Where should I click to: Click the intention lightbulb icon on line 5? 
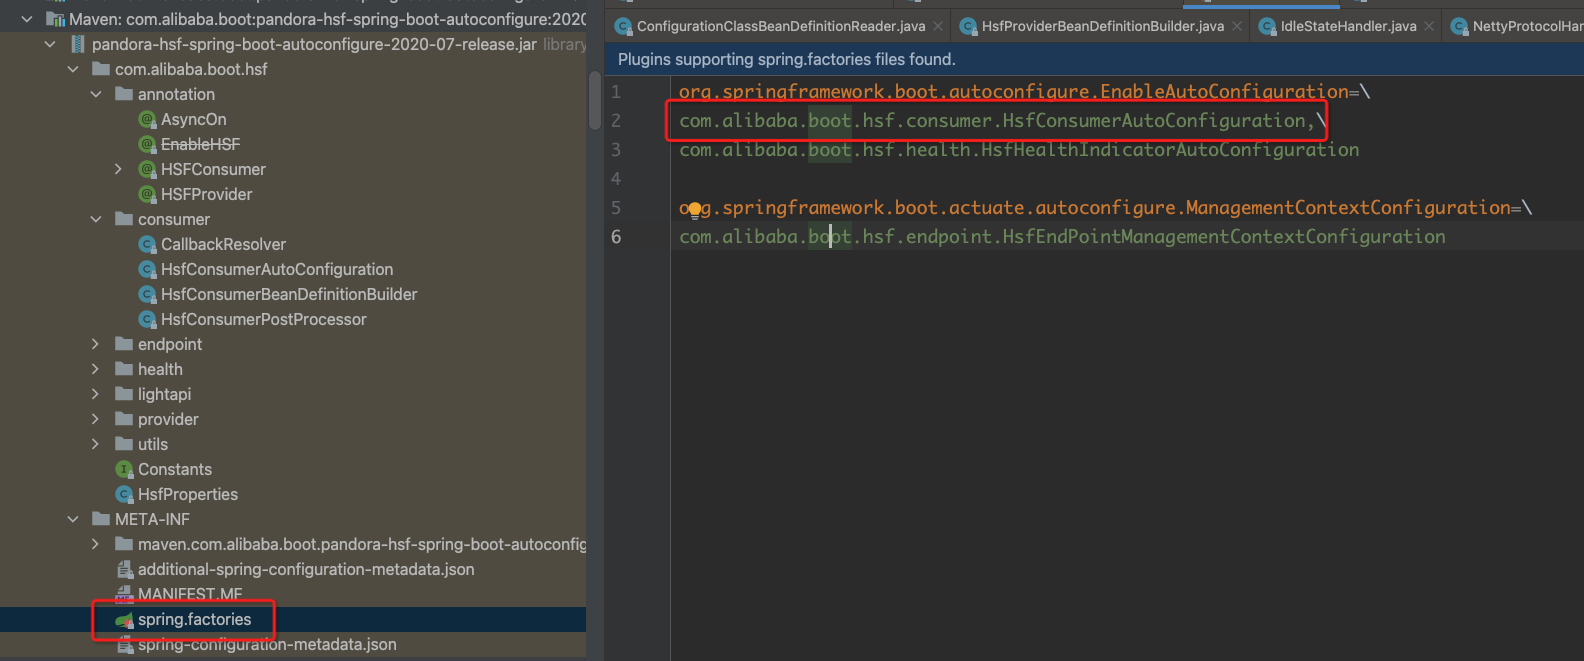point(695,210)
